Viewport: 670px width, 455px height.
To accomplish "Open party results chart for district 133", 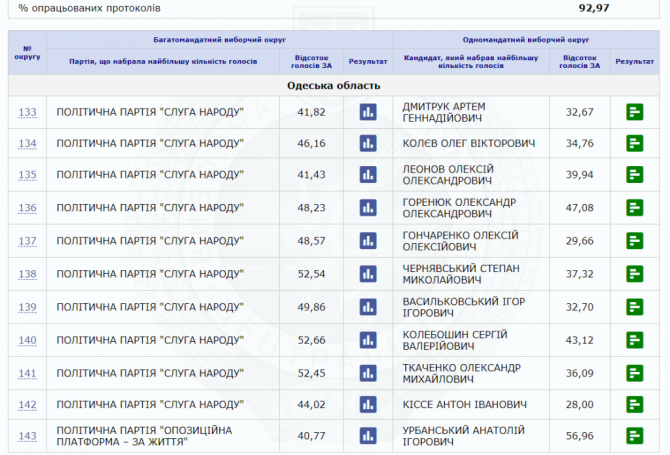I will pos(368,112).
